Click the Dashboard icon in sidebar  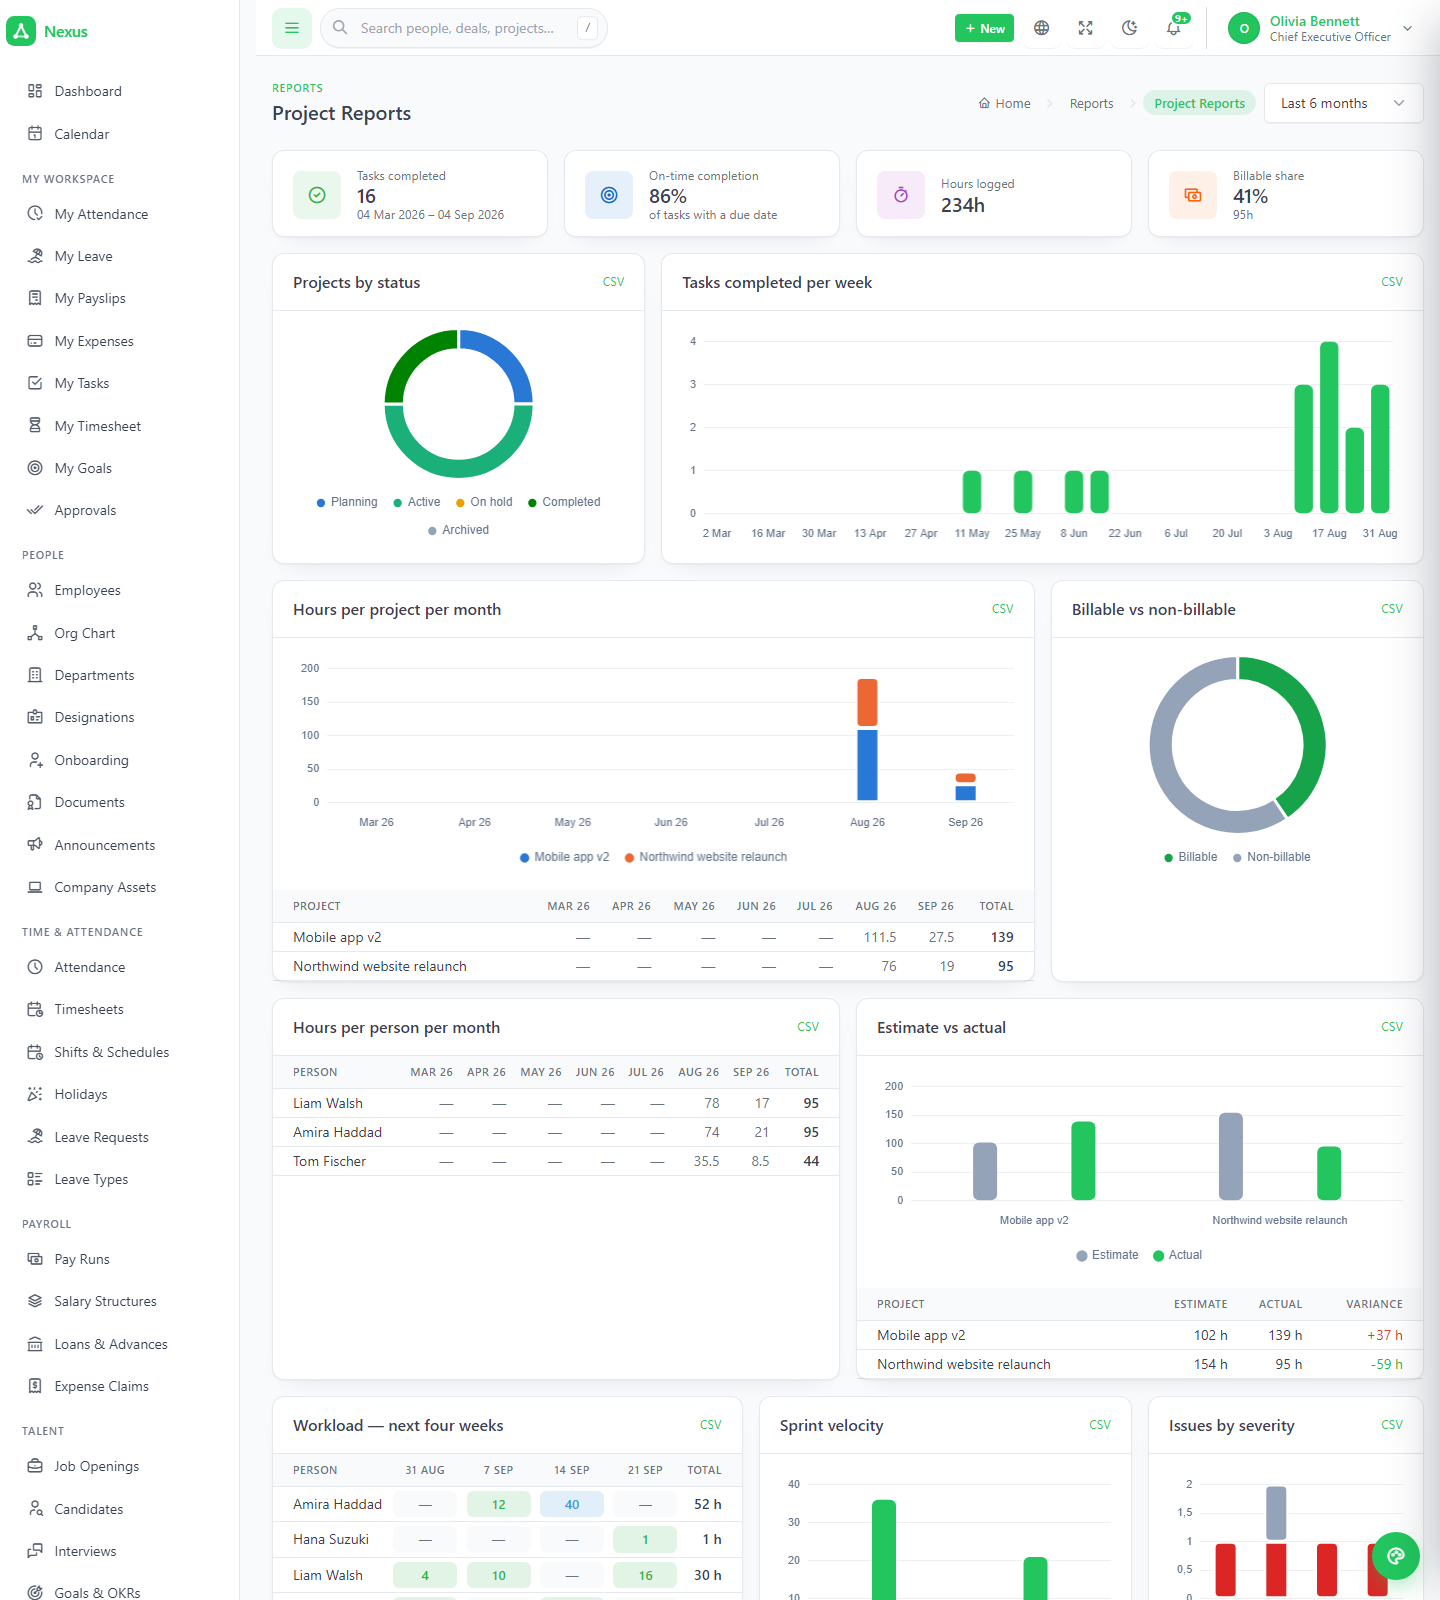pyautogui.click(x=35, y=91)
